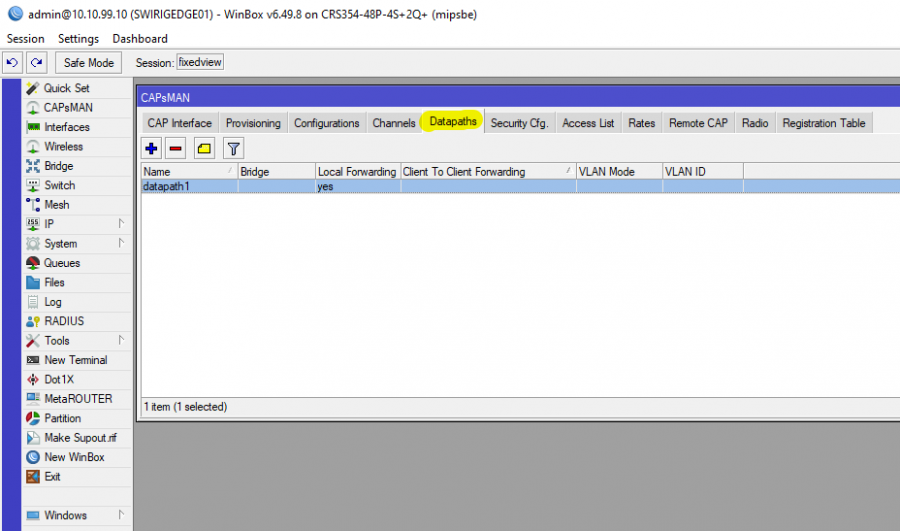The width and height of the screenshot is (900, 531).
Task: Switch to the Security Cfg. tab
Action: coord(519,123)
